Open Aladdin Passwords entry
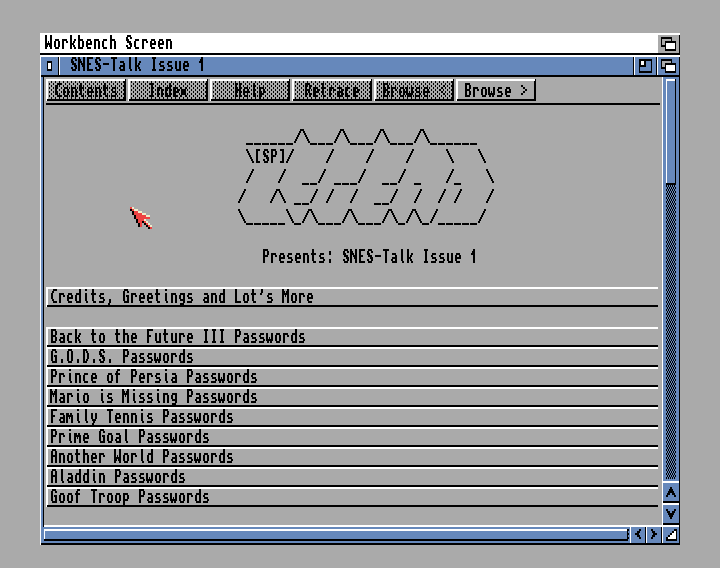This screenshot has width=720, height=568. (x=352, y=477)
